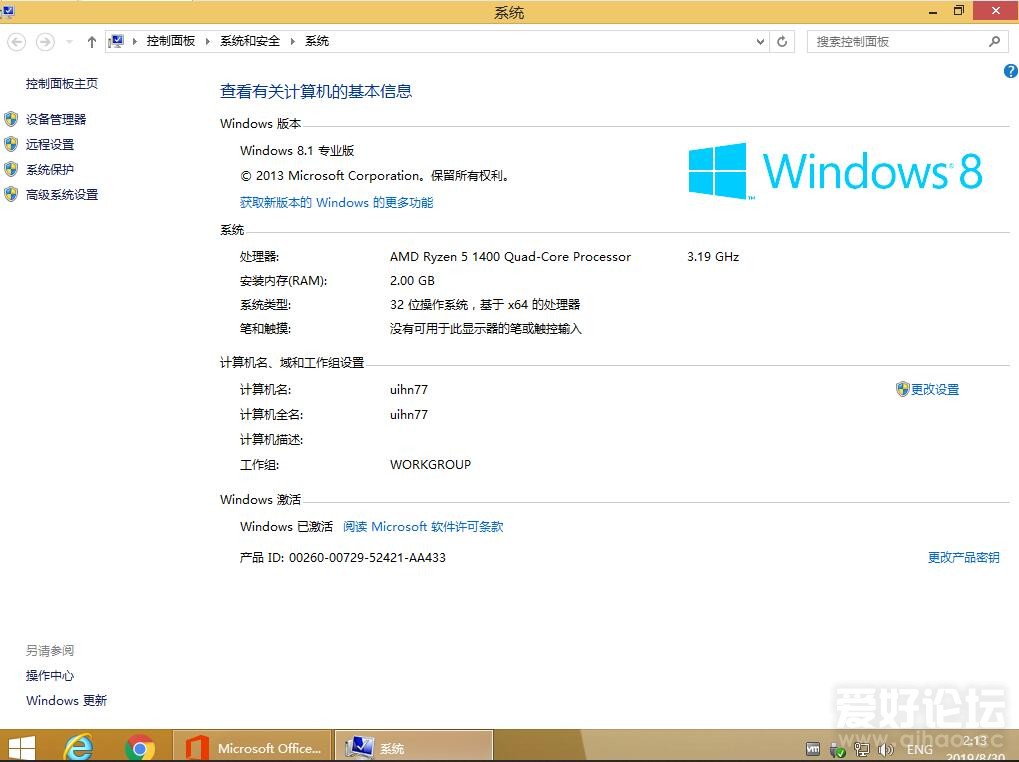Image resolution: width=1019 pixels, height=762 pixels.
Task: Click shield icon beside 高级系统设置
Action: [x=11, y=194]
